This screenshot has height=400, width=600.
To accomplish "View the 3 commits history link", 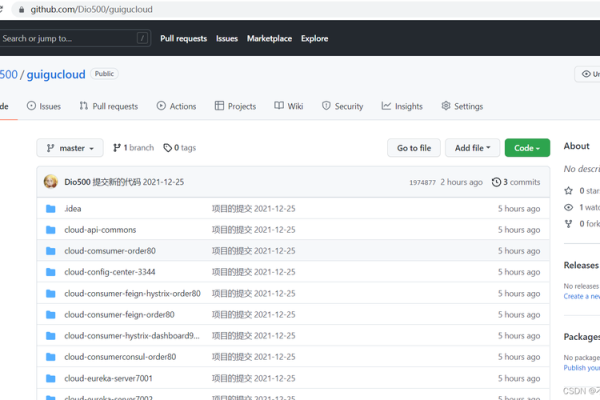I will [516, 182].
